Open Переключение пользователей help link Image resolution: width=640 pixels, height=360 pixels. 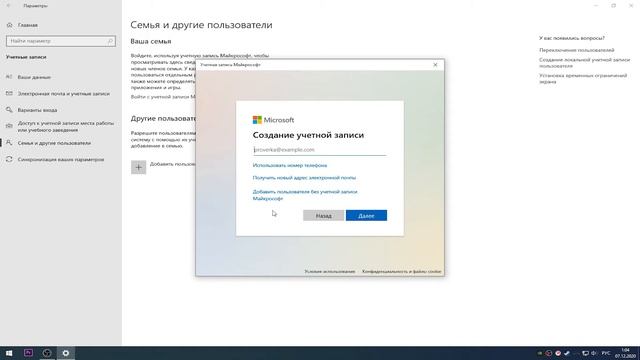pyautogui.click(x=576, y=50)
